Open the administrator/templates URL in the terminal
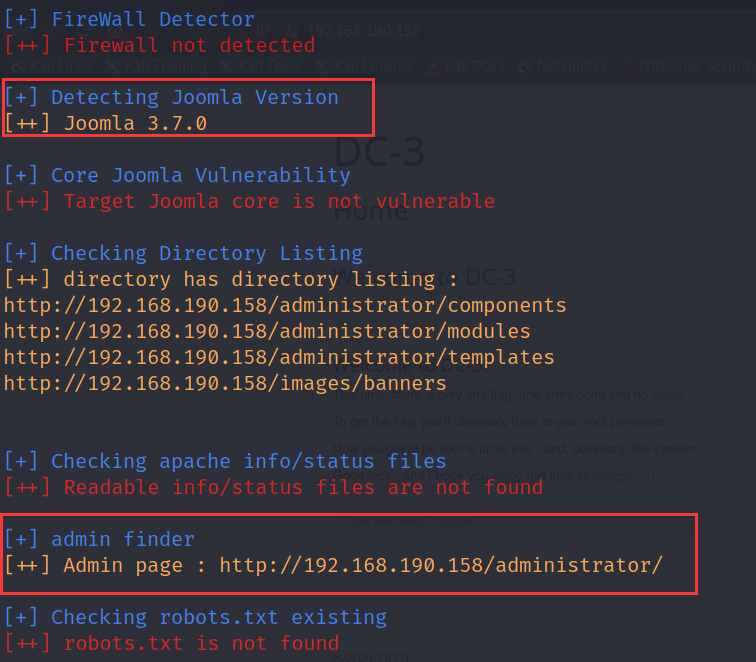Viewport: 756px width, 662px height. tap(279, 357)
